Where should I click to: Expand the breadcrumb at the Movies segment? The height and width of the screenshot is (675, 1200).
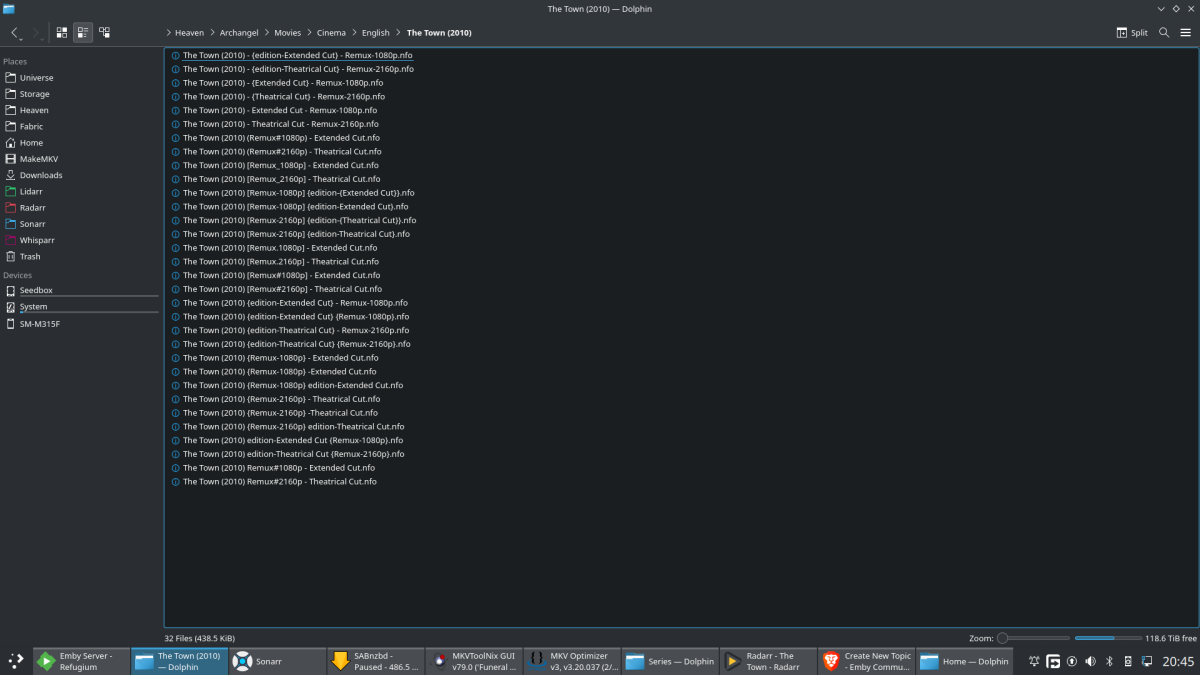coord(288,32)
